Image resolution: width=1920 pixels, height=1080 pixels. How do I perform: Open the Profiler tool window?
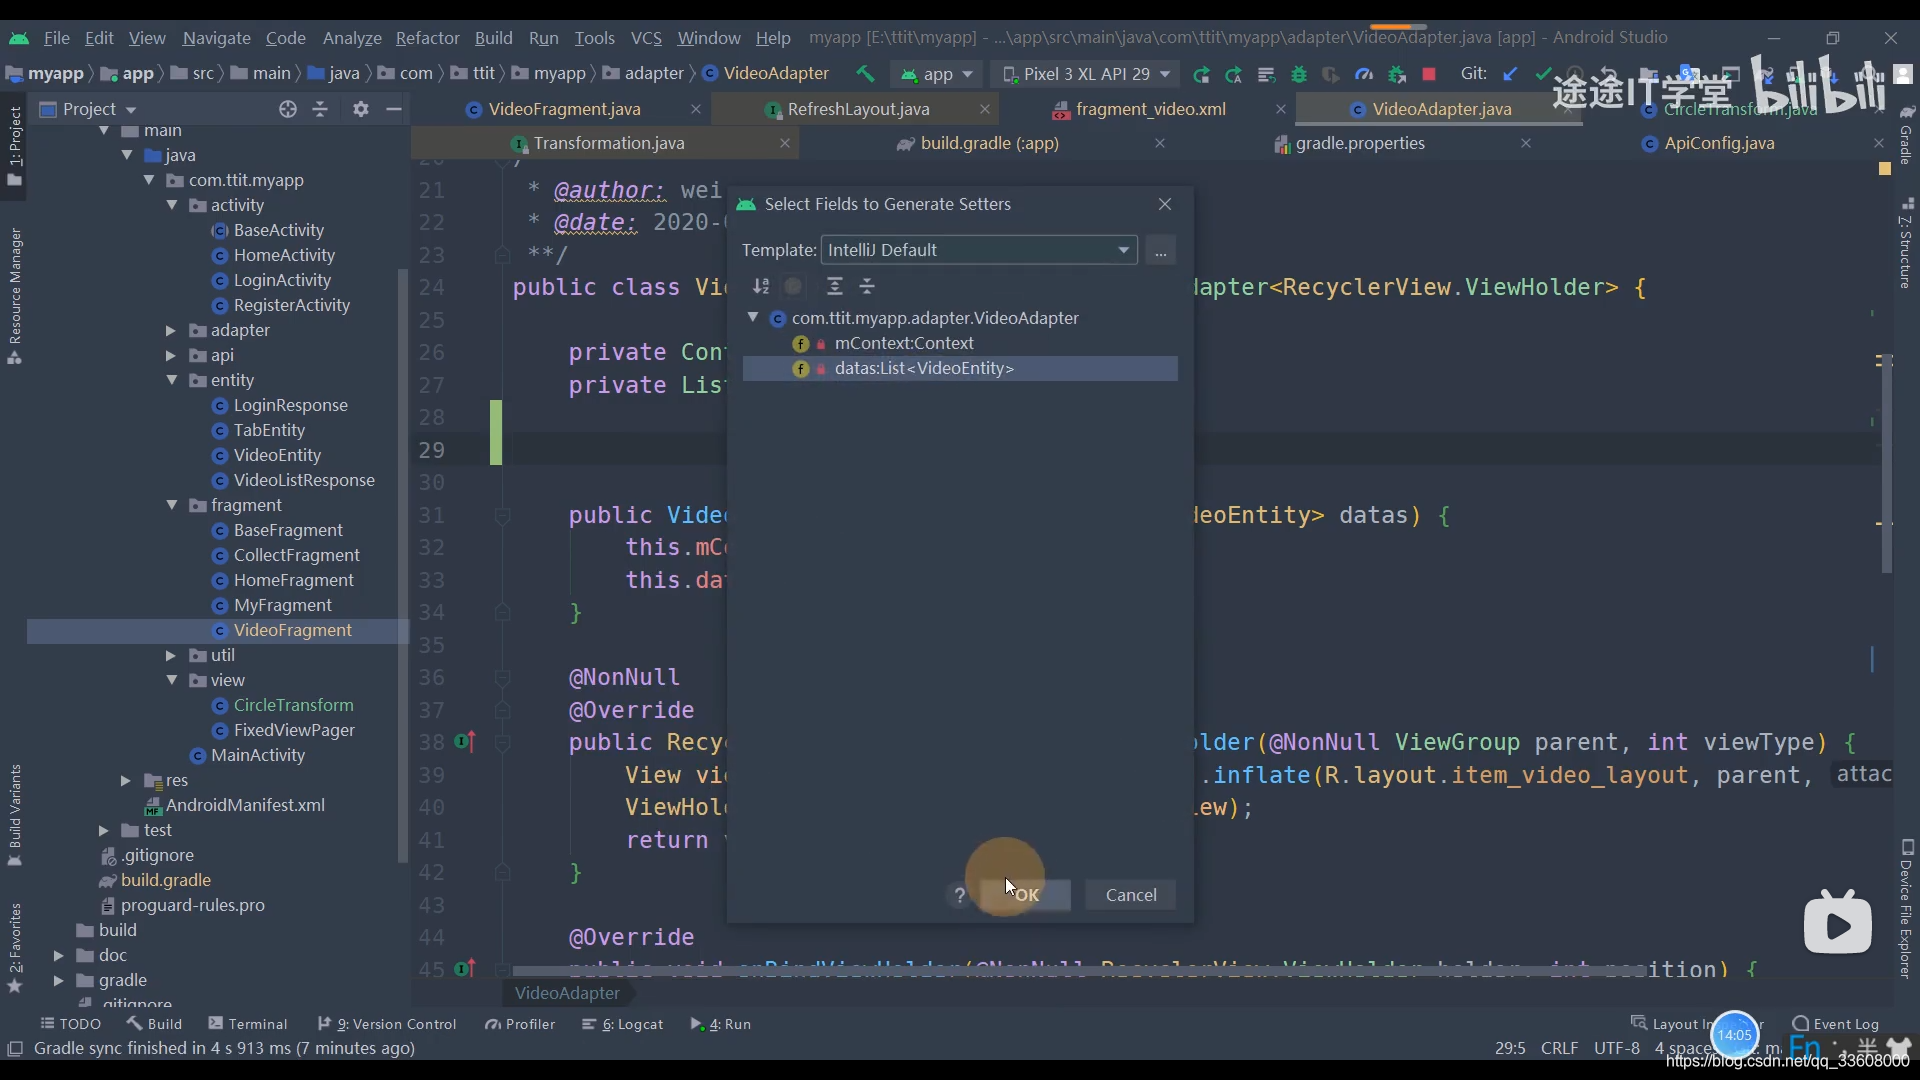pyautogui.click(x=520, y=1024)
